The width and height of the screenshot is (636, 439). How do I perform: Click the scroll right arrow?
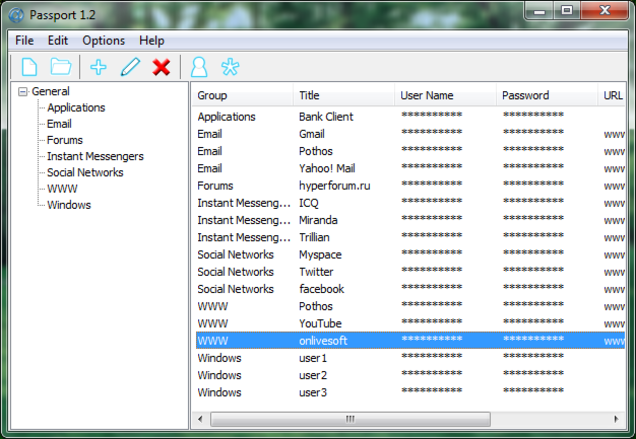click(x=617, y=419)
